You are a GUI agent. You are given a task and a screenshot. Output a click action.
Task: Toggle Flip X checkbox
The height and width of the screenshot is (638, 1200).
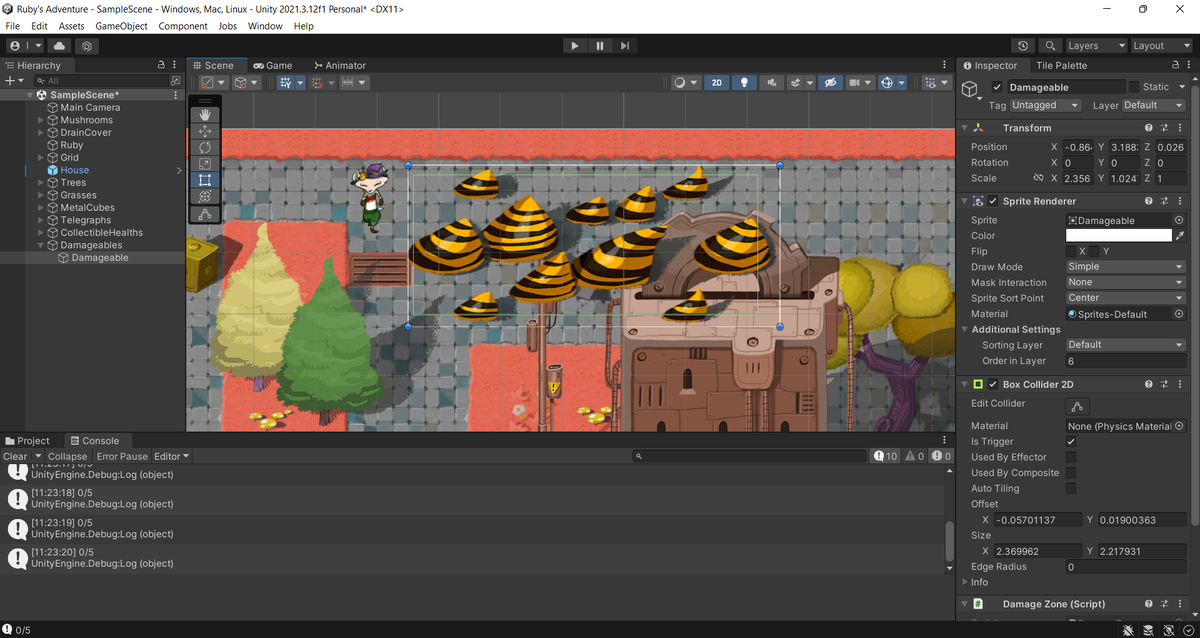pyautogui.click(x=1071, y=251)
